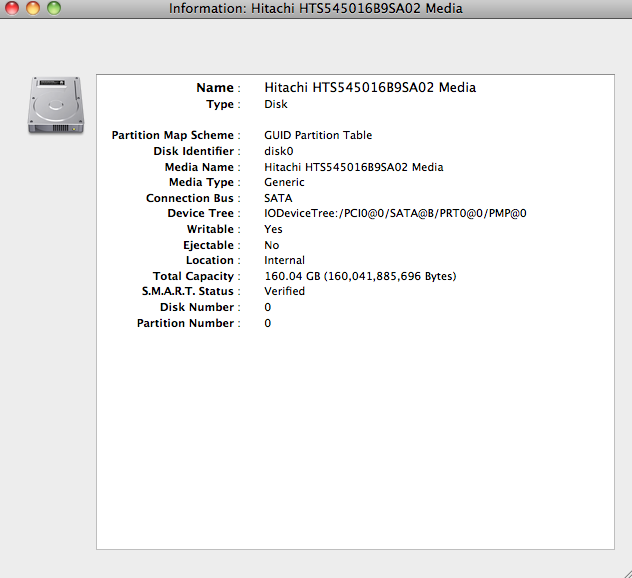Click the 'Connection Bus' label
Viewport: 632px width, 578px height.
point(190,198)
